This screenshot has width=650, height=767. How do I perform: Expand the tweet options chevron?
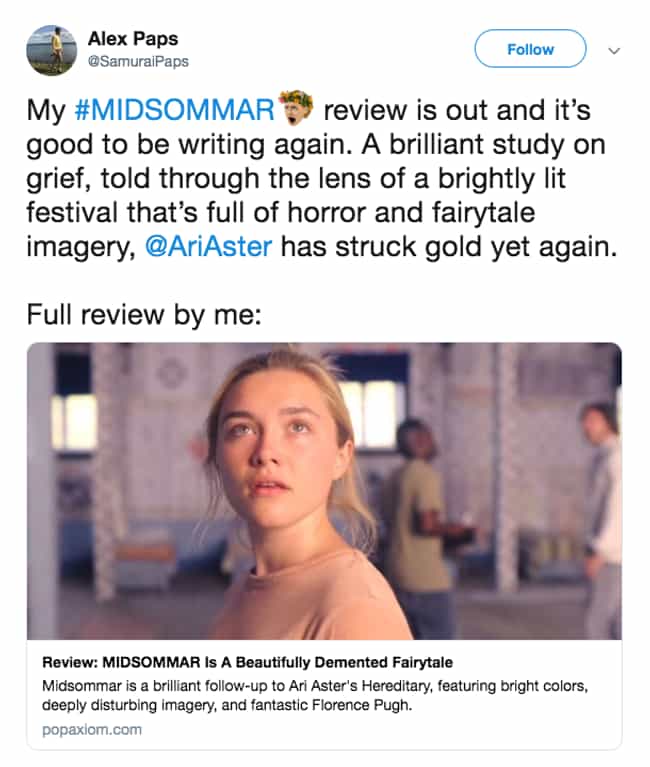pos(614,50)
